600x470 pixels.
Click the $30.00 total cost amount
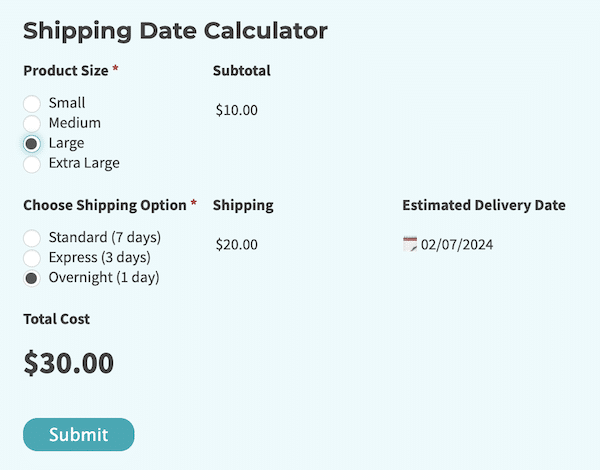click(69, 363)
